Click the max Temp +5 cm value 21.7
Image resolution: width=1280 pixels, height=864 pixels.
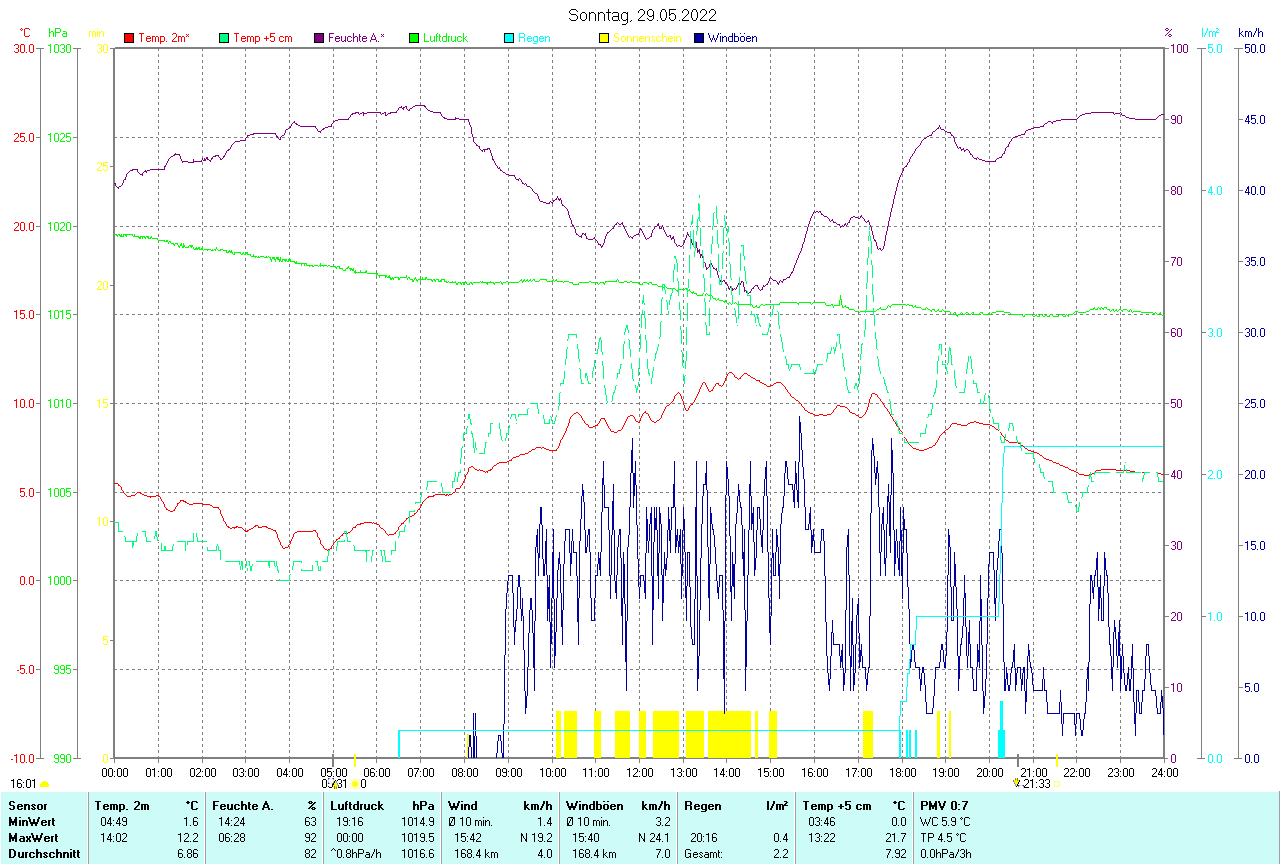point(895,838)
